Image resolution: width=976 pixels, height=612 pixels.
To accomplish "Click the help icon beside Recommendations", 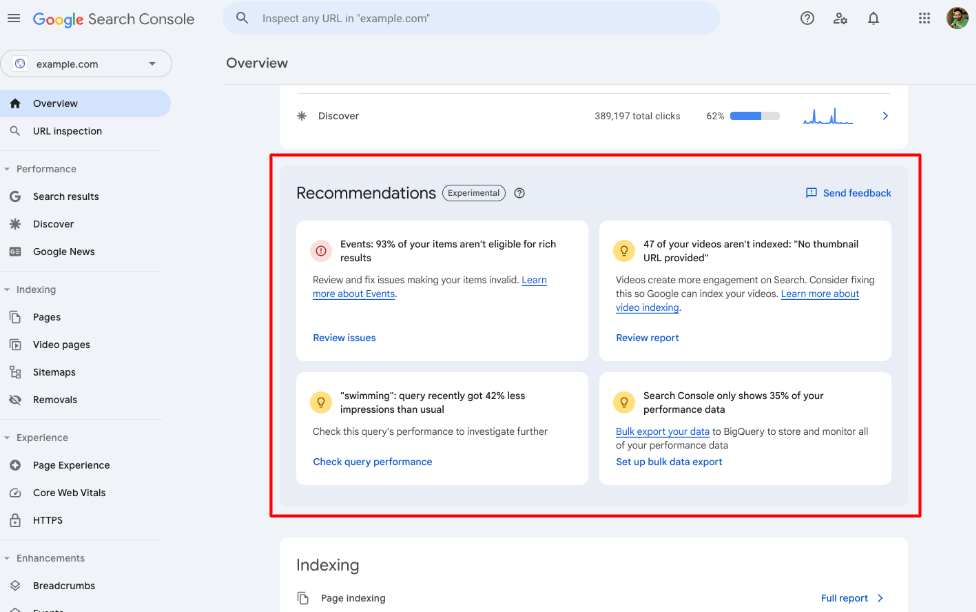I will tap(519, 193).
